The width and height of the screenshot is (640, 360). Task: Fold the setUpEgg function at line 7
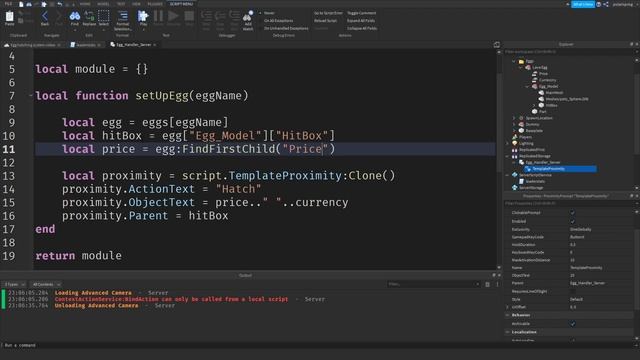point(31,96)
